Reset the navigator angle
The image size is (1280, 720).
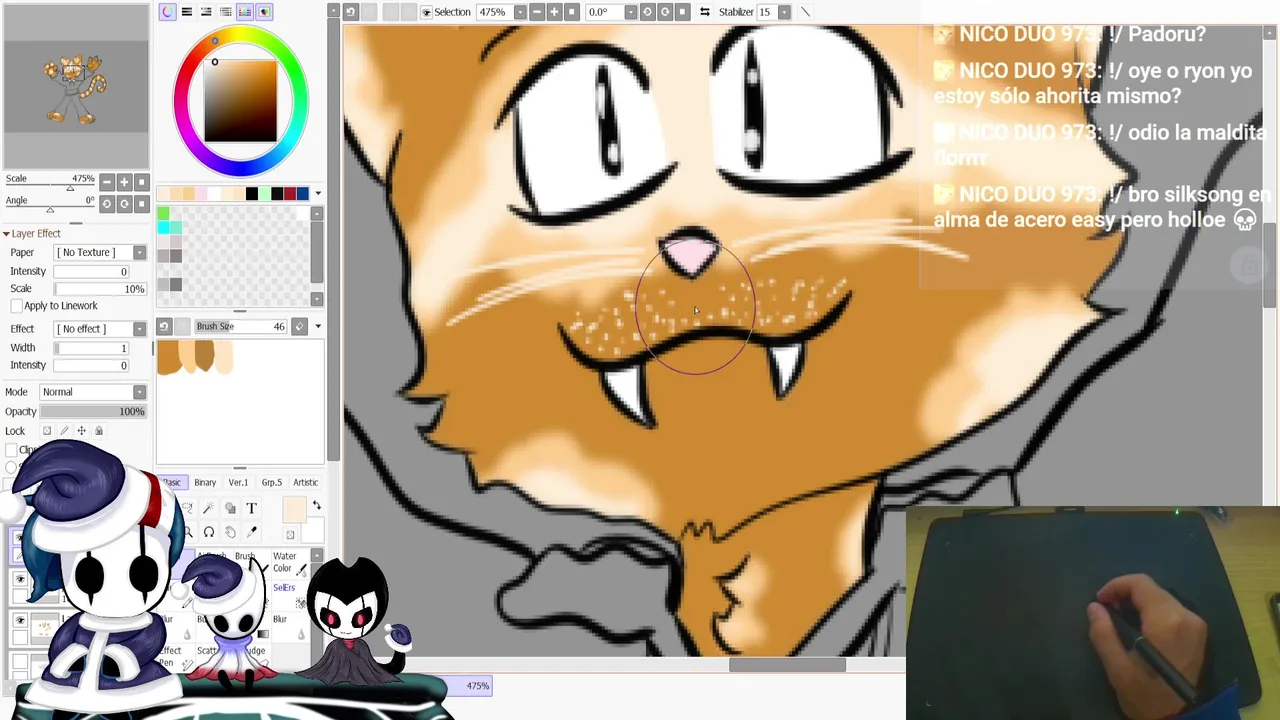141,204
